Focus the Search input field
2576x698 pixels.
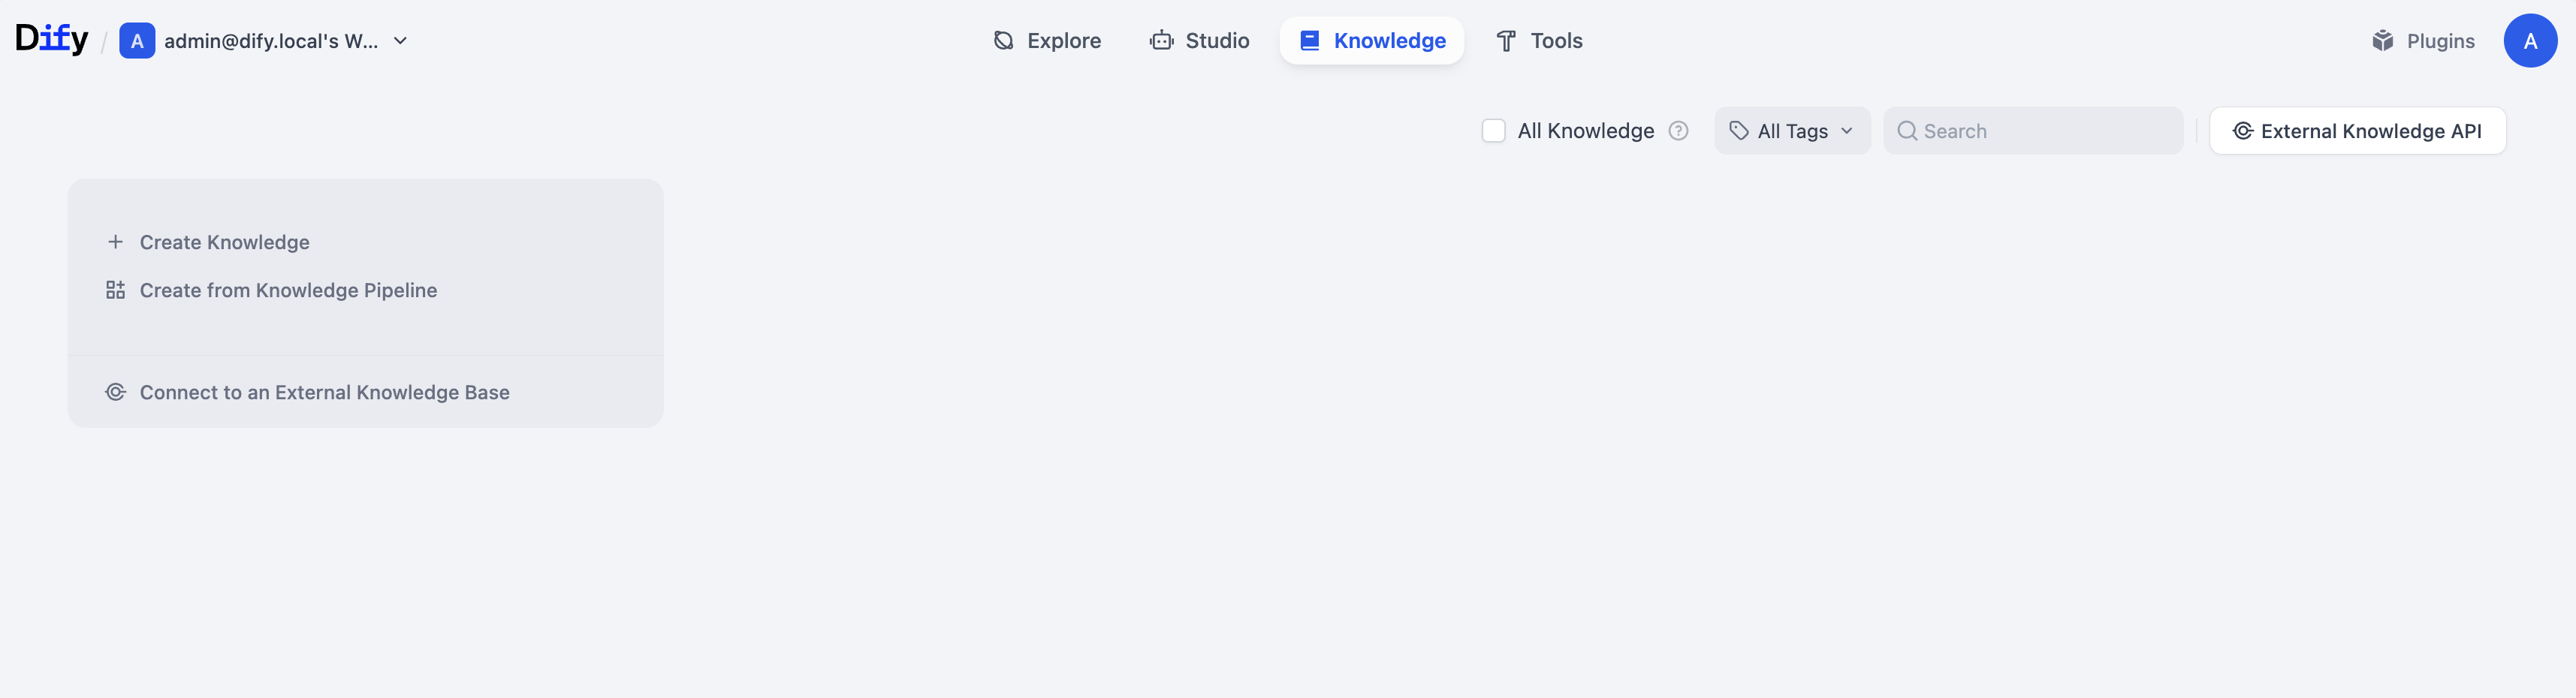click(x=2045, y=131)
